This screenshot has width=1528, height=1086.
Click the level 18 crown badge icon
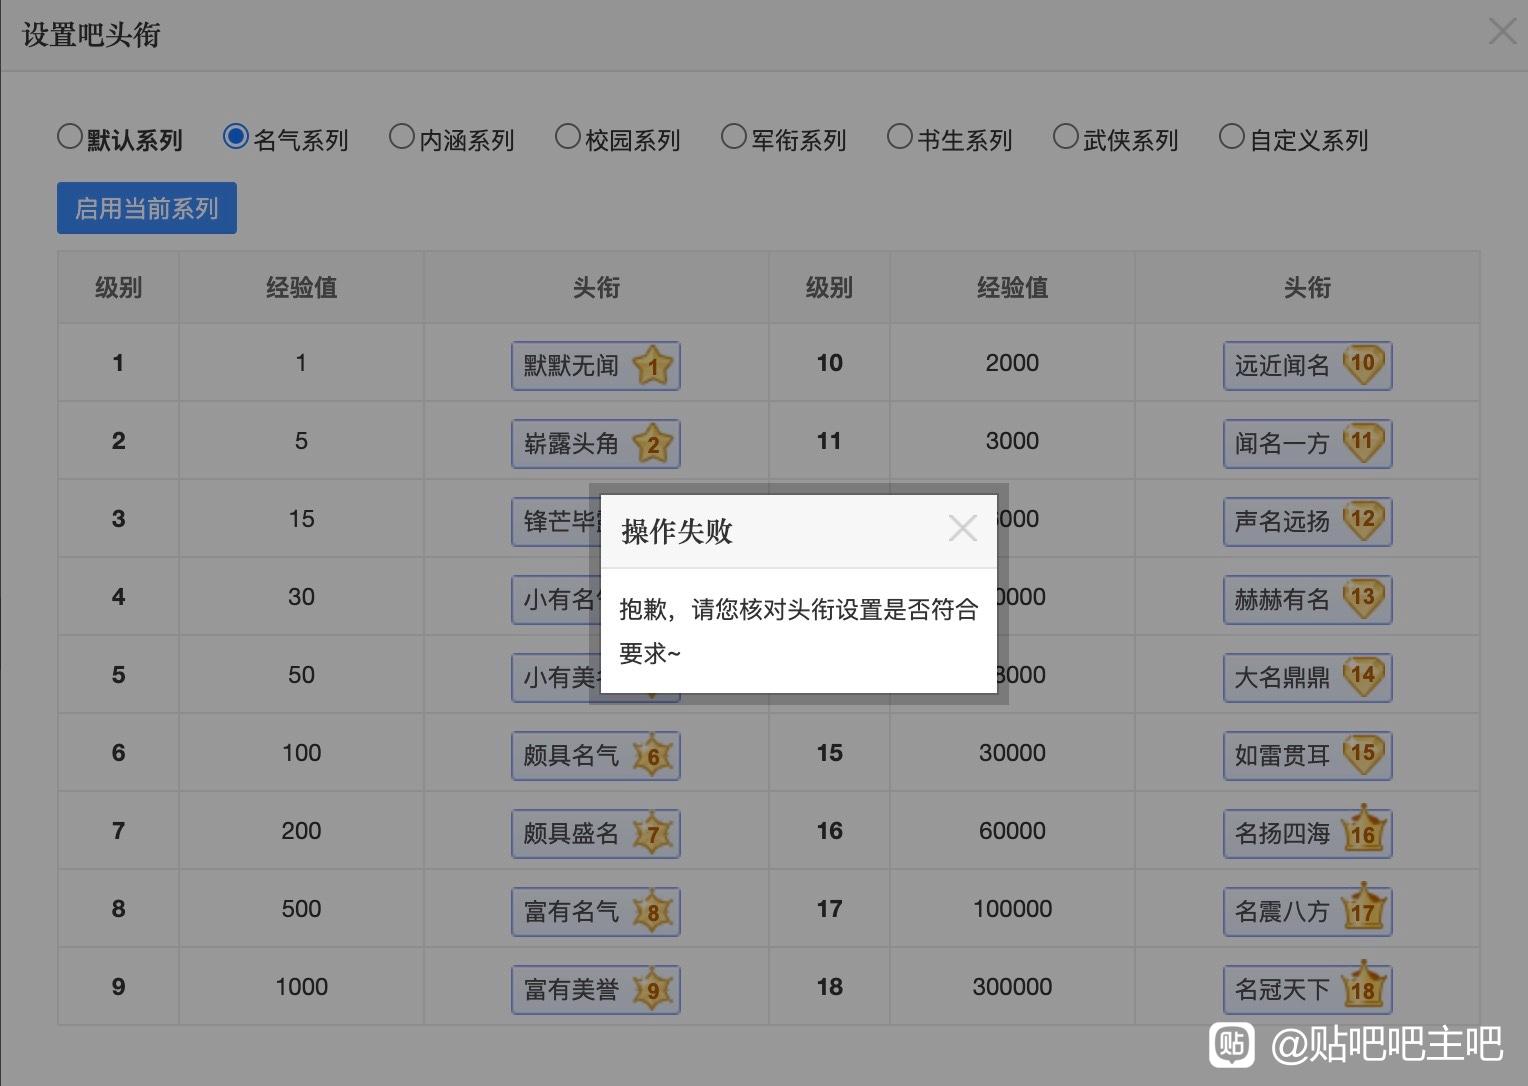(x=1363, y=987)
